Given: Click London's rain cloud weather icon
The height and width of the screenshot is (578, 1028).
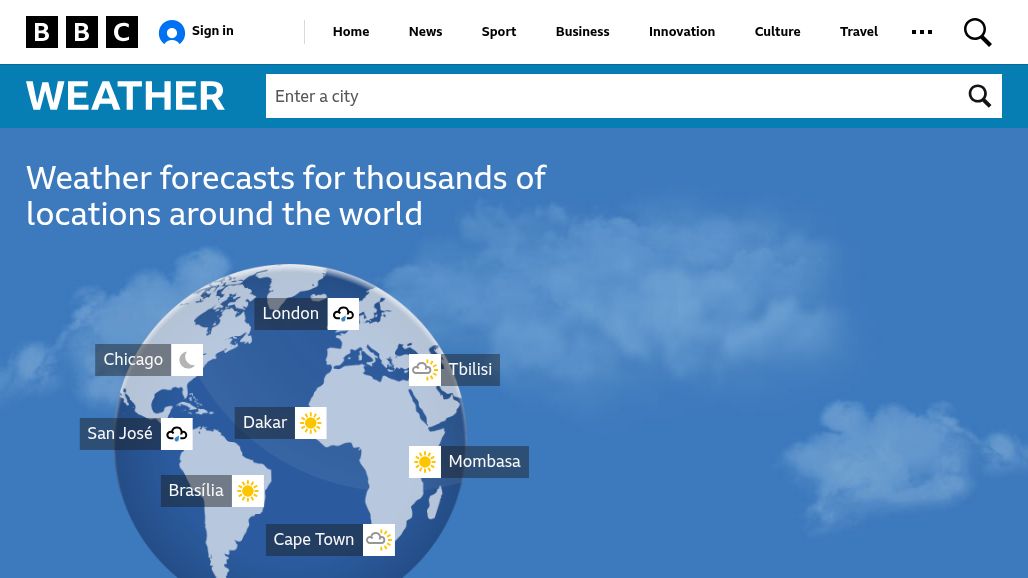Looking at the screenshot, I should (343, 314).
